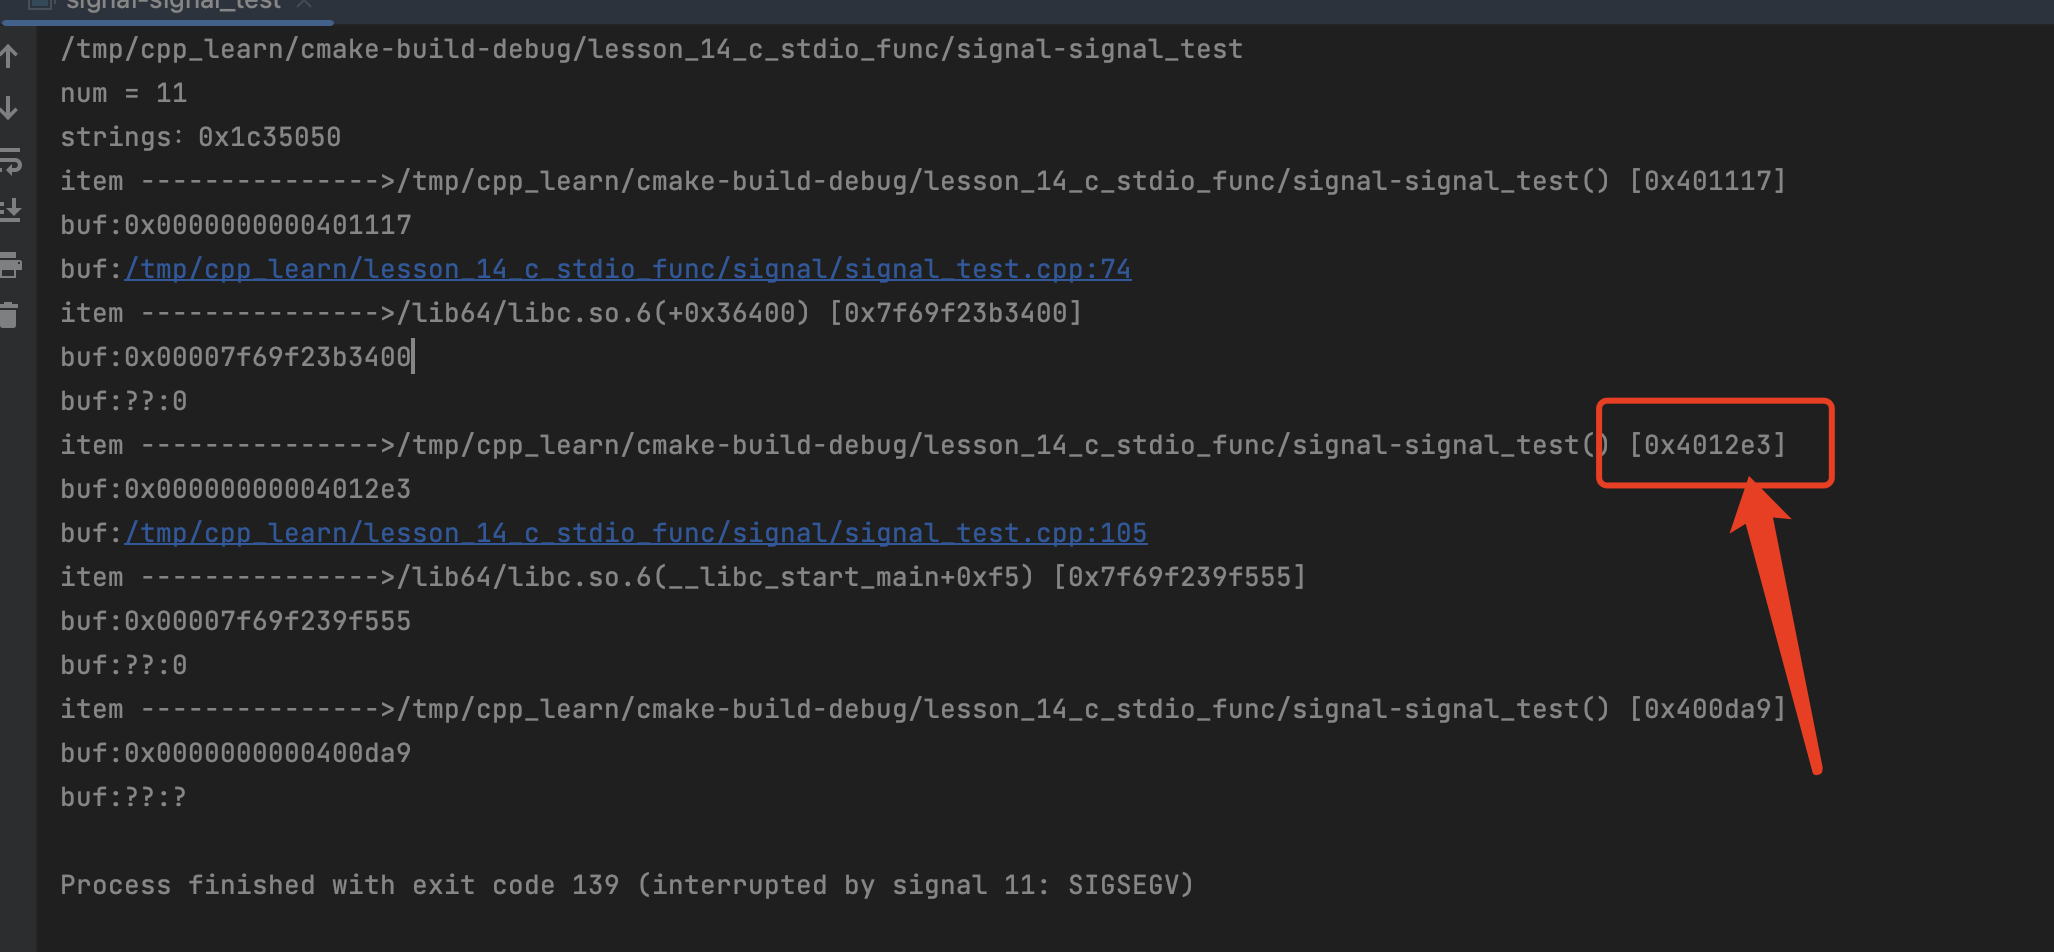Open the signal_test.cpp:74 link

click(x=628, y=269)
